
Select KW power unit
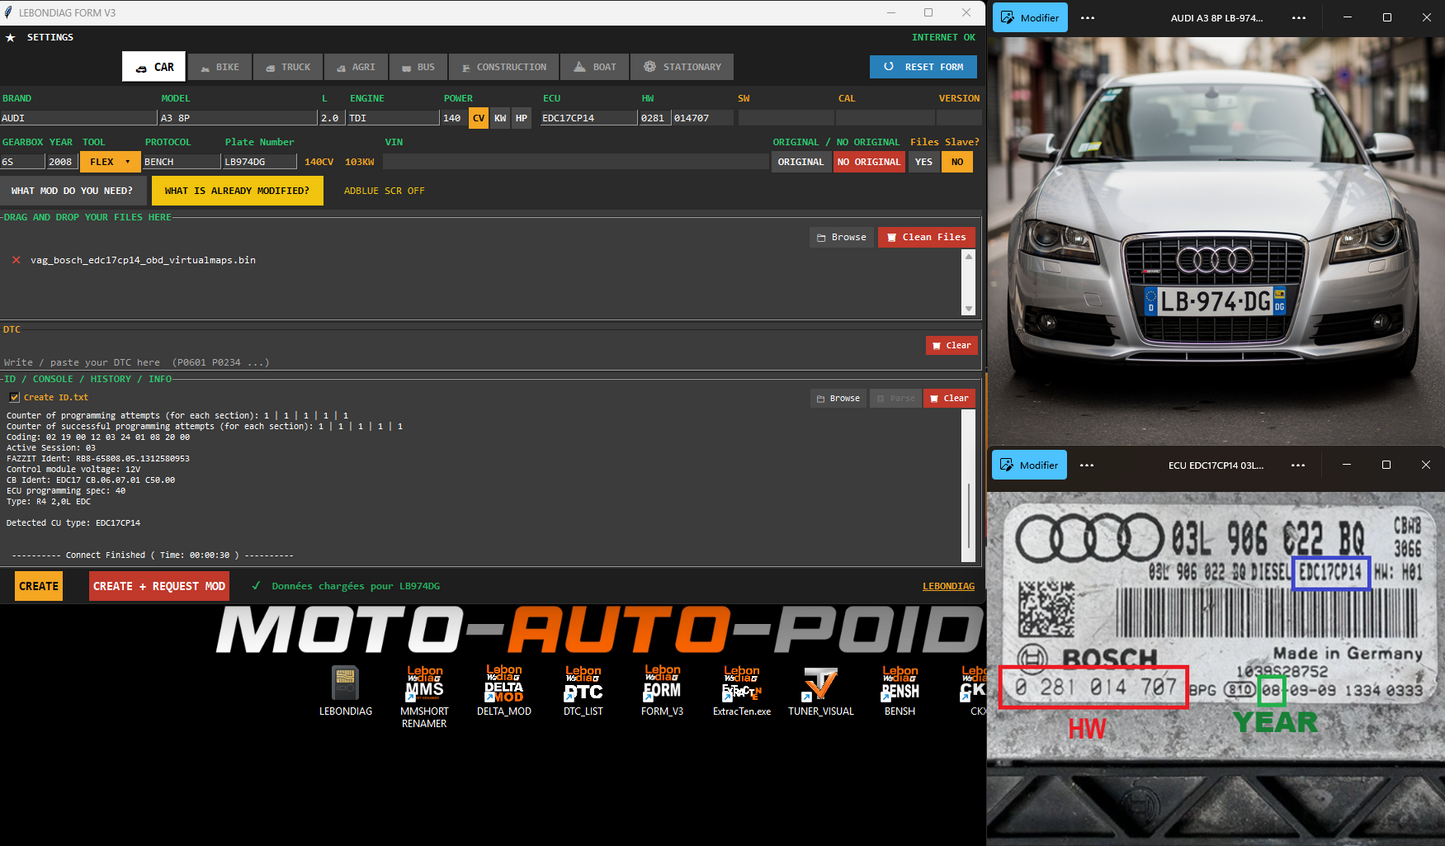pyautogui.click(x=500, y=118)
